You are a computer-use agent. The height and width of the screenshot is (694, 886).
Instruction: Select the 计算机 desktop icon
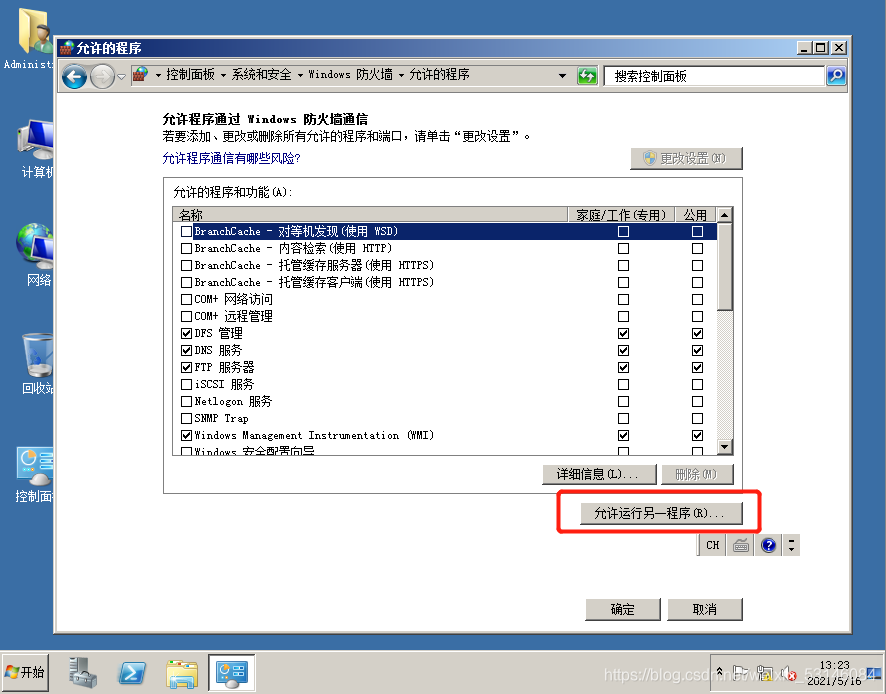pyautogui.click(x=35, y=149)
